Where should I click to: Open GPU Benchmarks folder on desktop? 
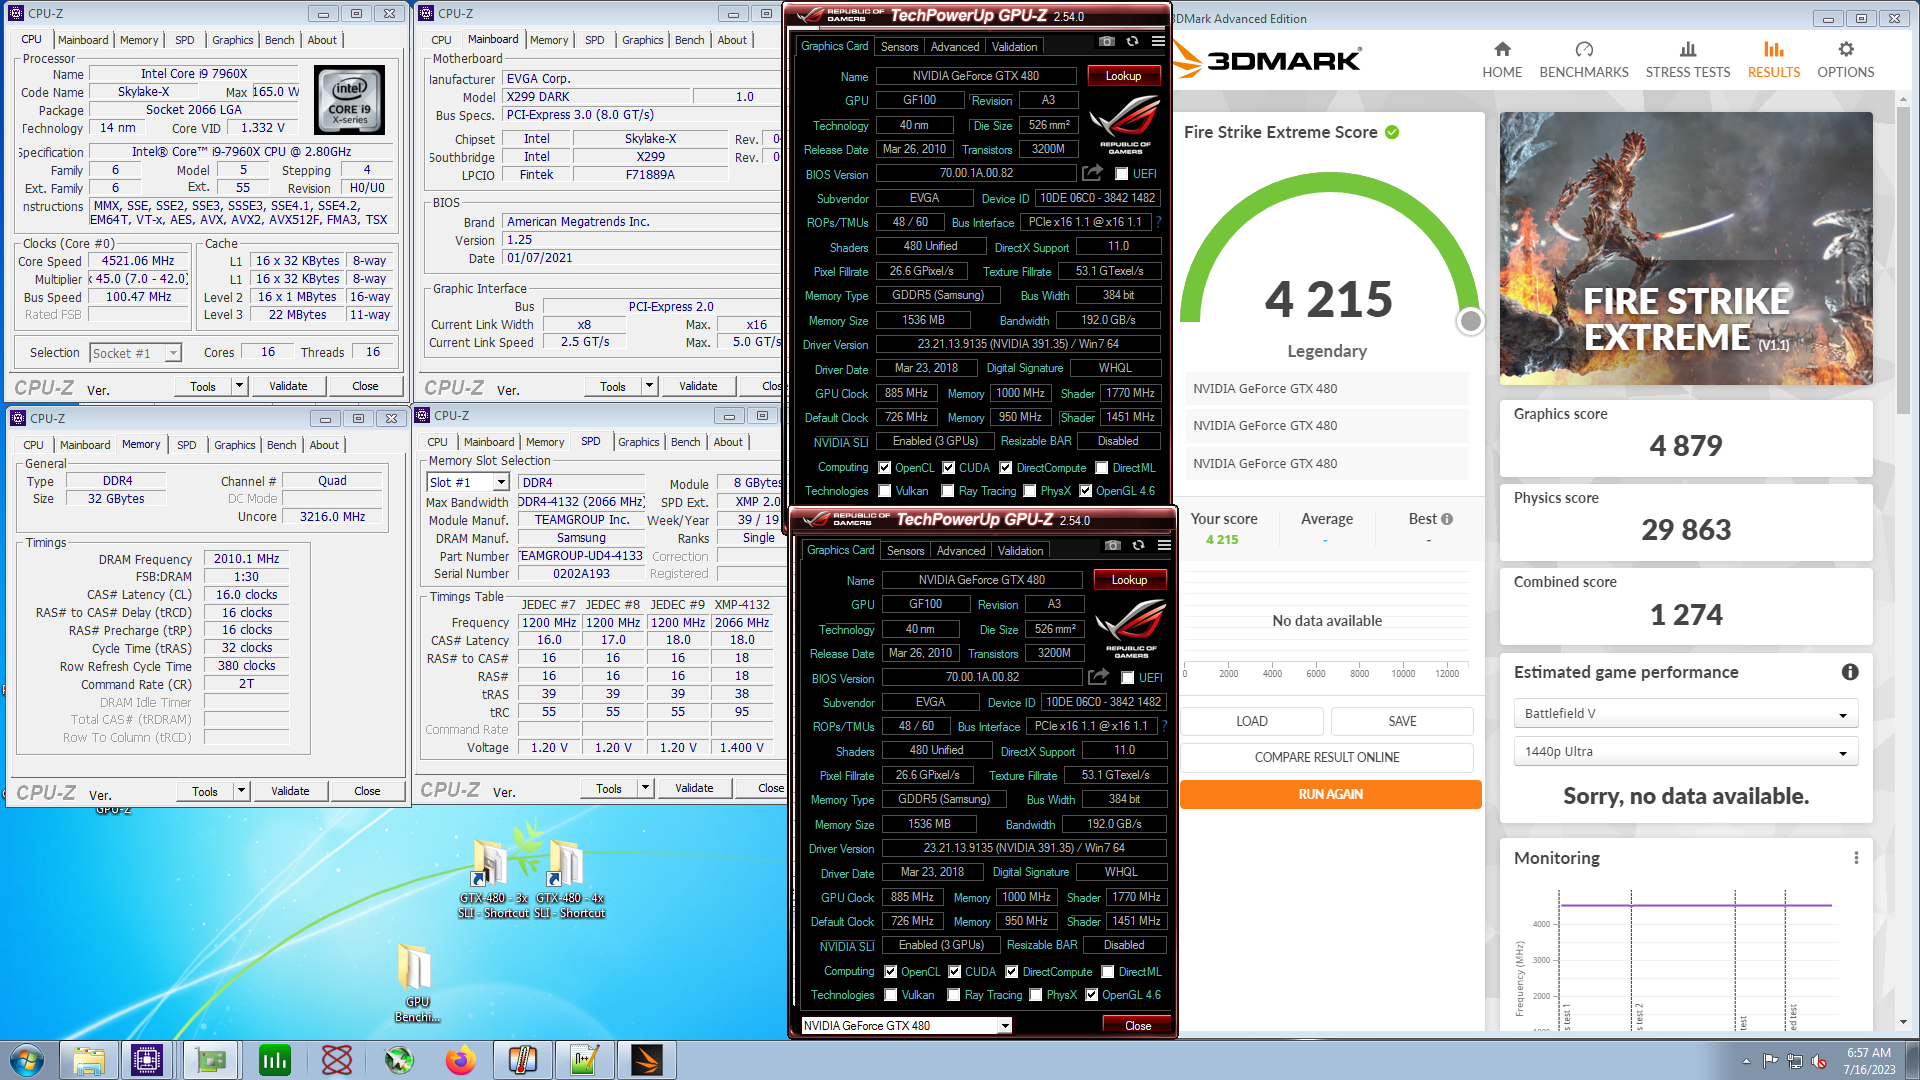click(417, 983)
